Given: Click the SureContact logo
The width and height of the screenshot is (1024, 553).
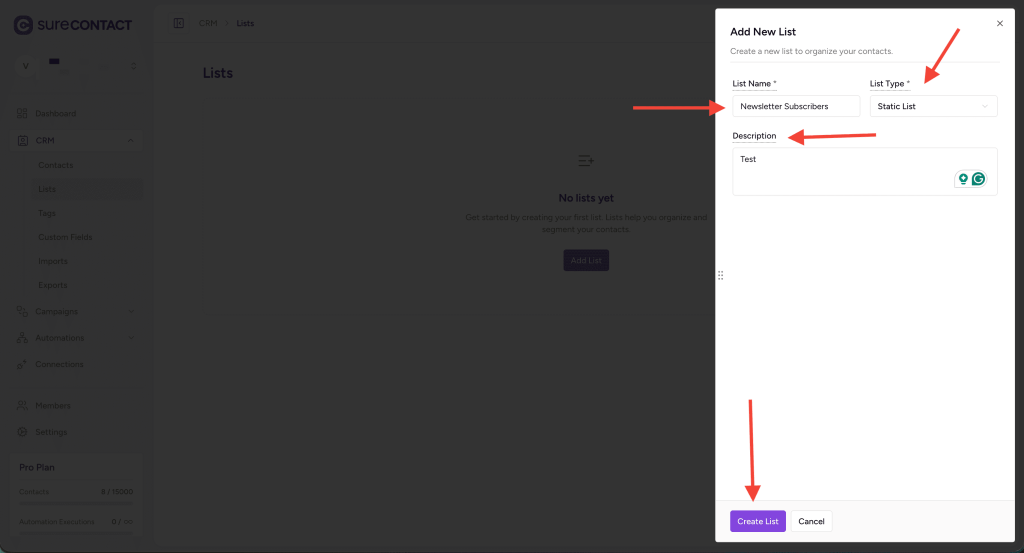Looking at the screenshot, I should coord(73,24).
